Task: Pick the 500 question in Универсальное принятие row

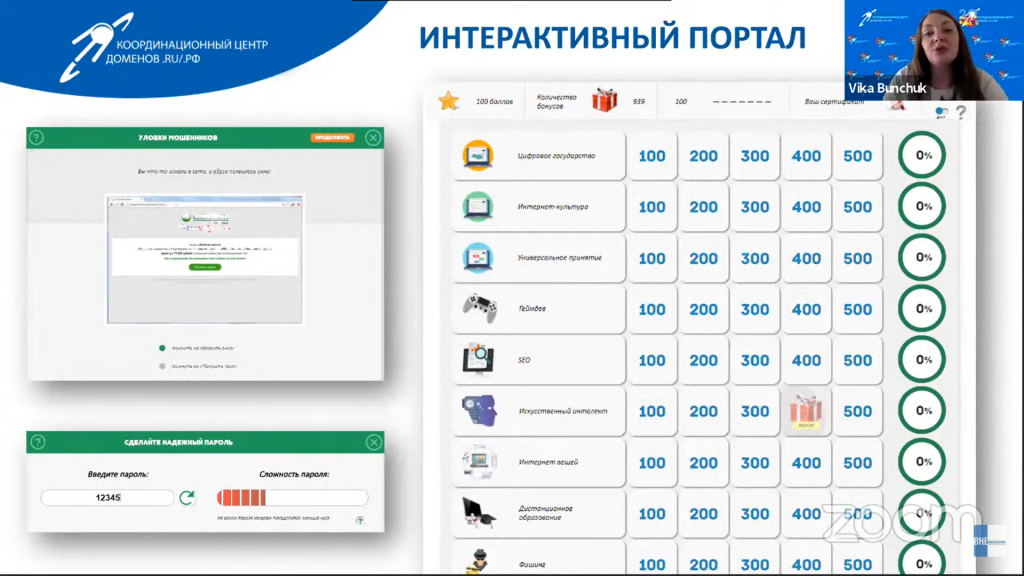Action: (858, 258)
